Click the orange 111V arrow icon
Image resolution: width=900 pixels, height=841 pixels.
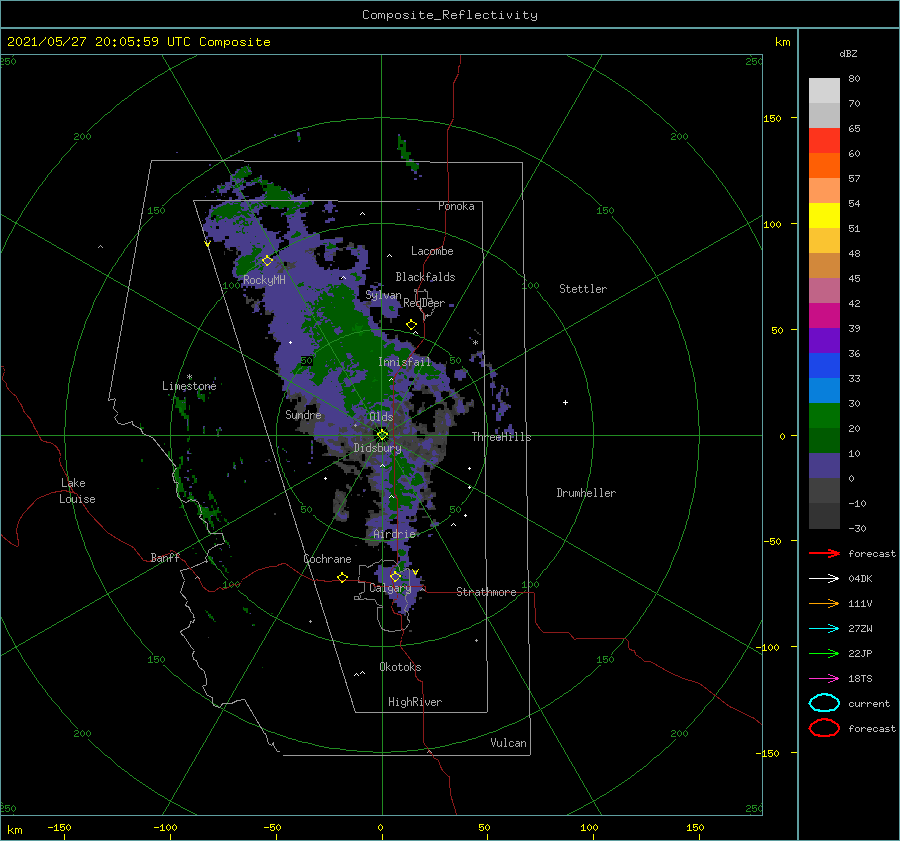(824, 603)
